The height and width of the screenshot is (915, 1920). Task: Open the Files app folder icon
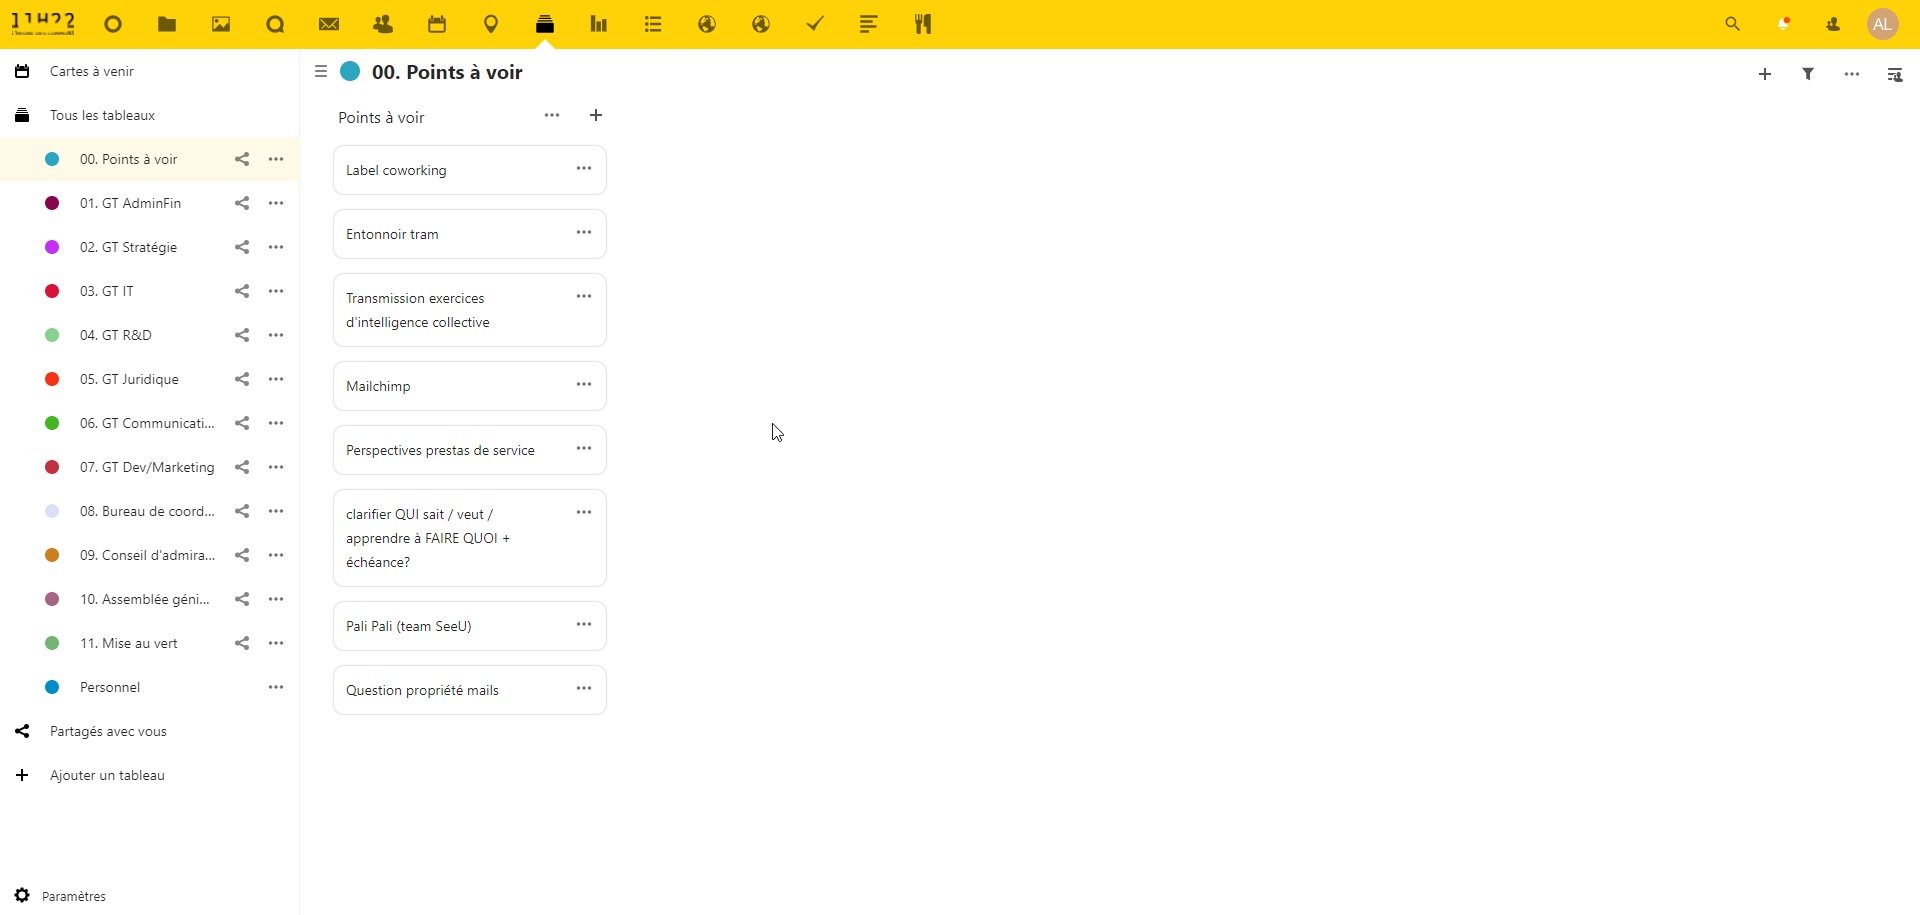point(167,24)
